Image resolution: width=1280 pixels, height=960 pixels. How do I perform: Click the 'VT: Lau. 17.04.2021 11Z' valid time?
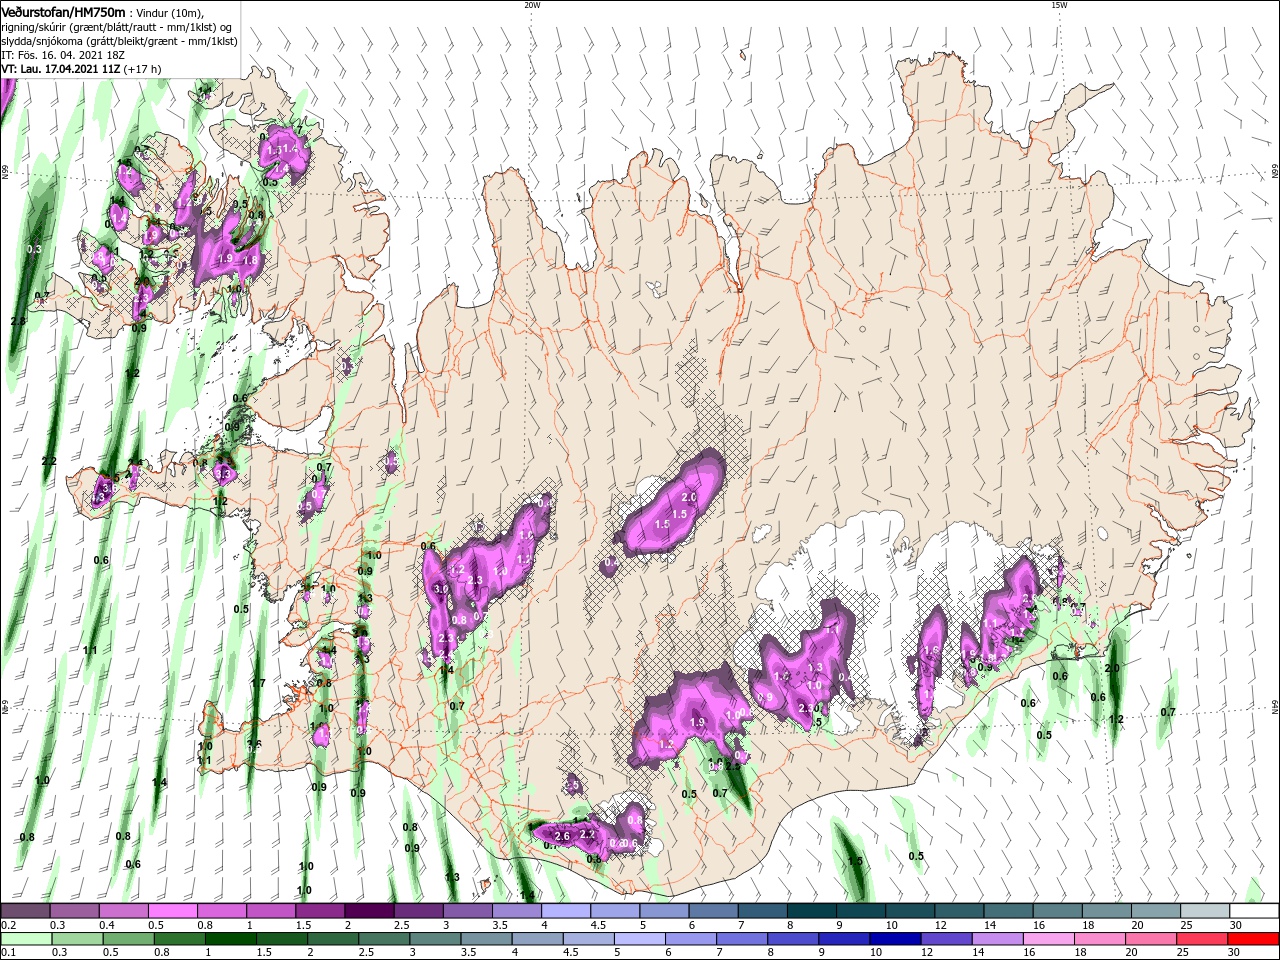pos(62,69)
